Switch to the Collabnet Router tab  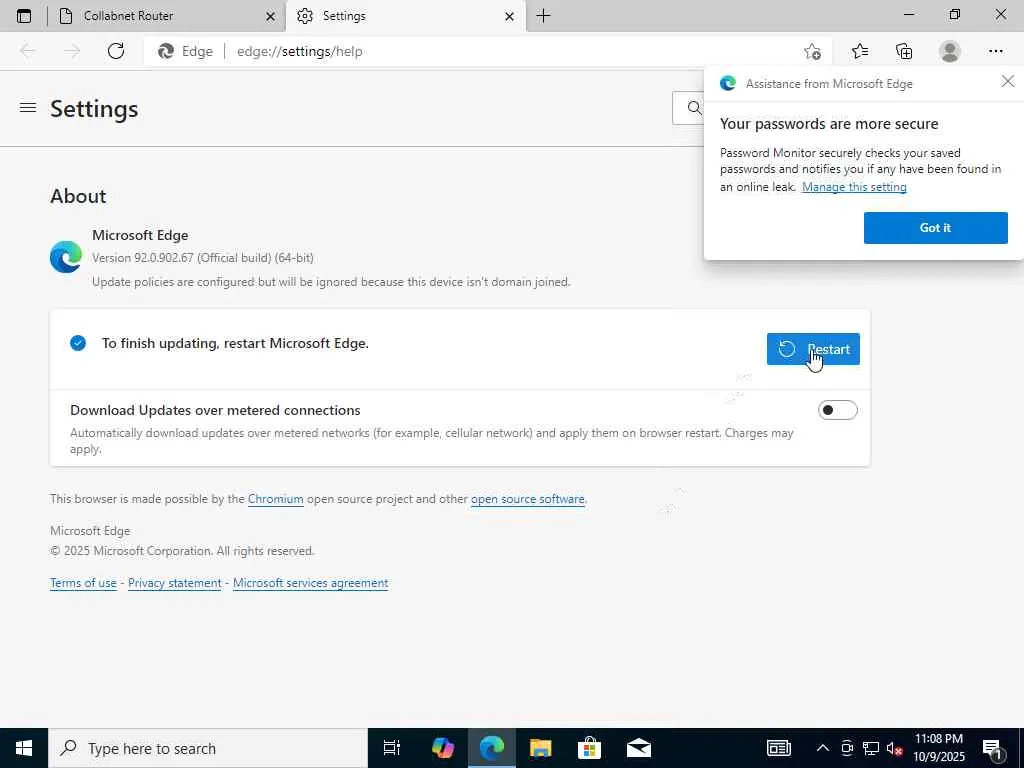167,16
